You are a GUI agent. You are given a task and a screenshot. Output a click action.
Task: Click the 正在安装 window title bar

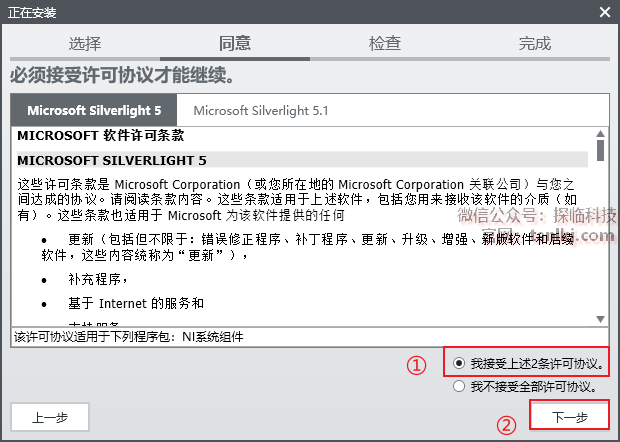[x=301, y=12]
